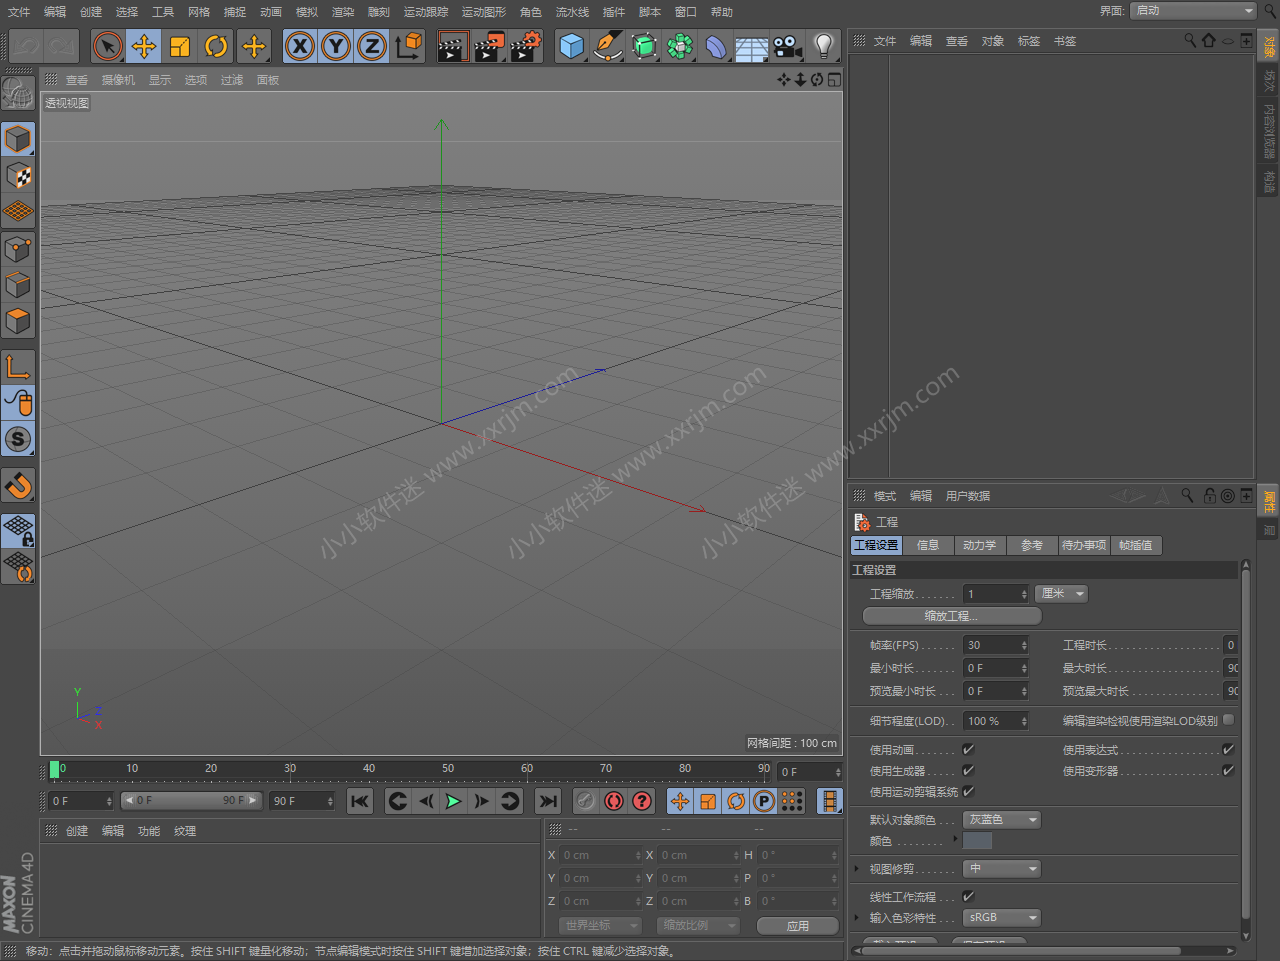The width and height of the screenshot is (1280, 961).
Task: Switch to the 信息 tab
Action: pos(928,545)
